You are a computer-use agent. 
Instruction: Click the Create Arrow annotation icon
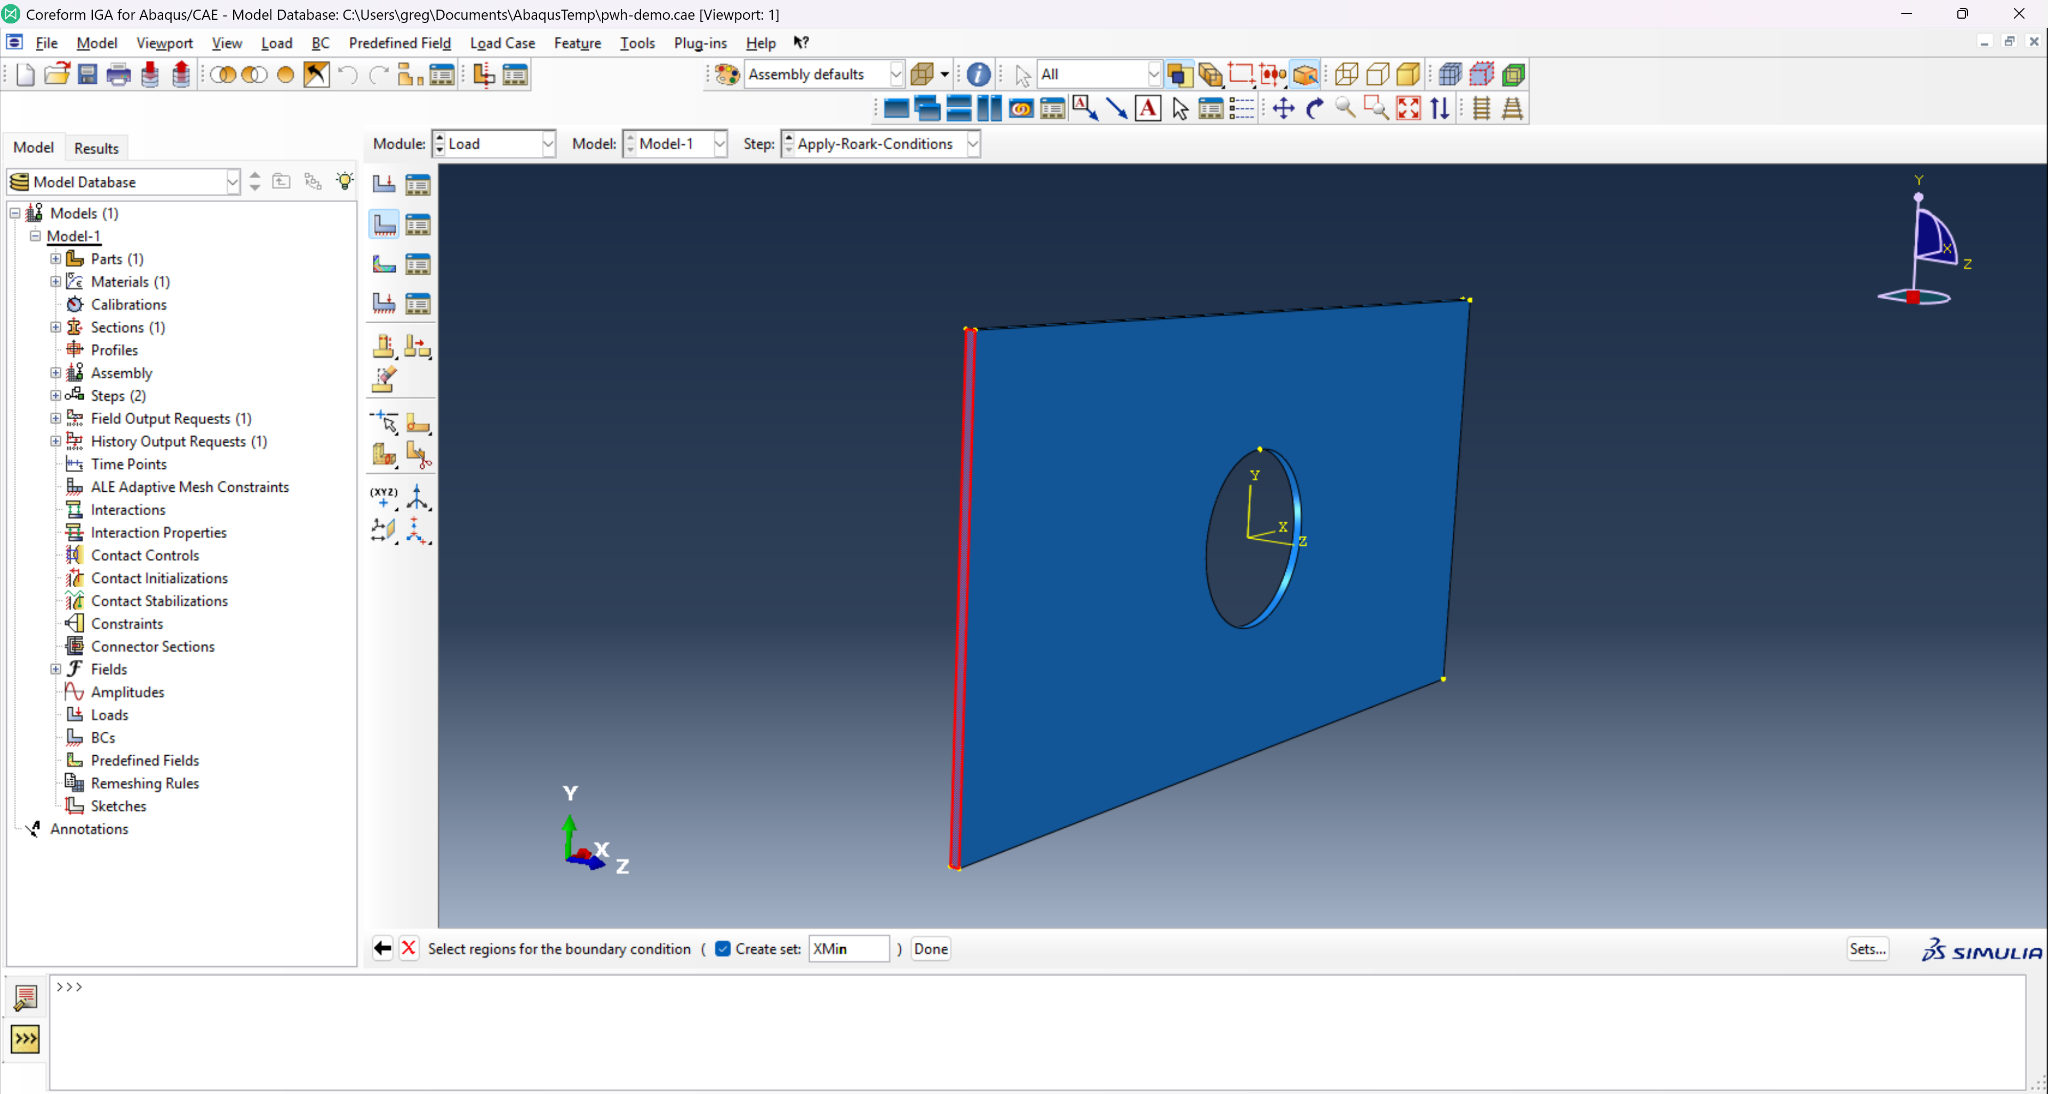(x=1117, y=108)
